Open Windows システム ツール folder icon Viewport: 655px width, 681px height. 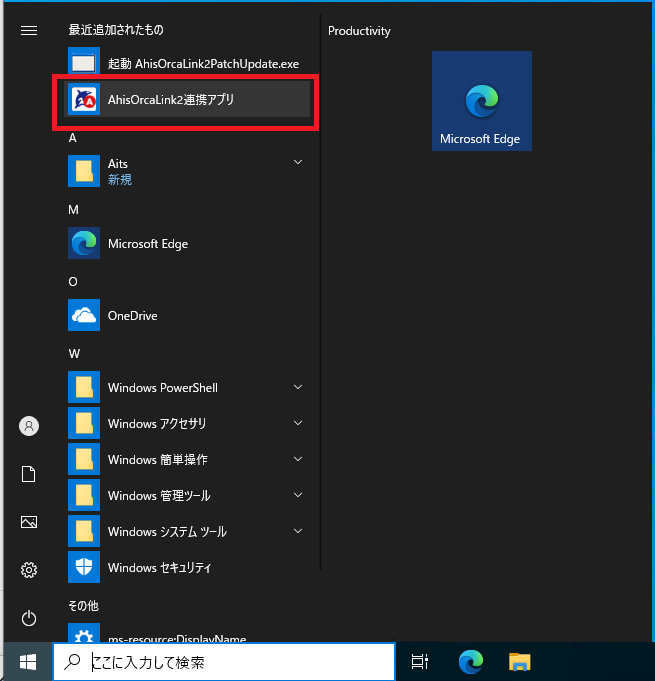(84, 532)
